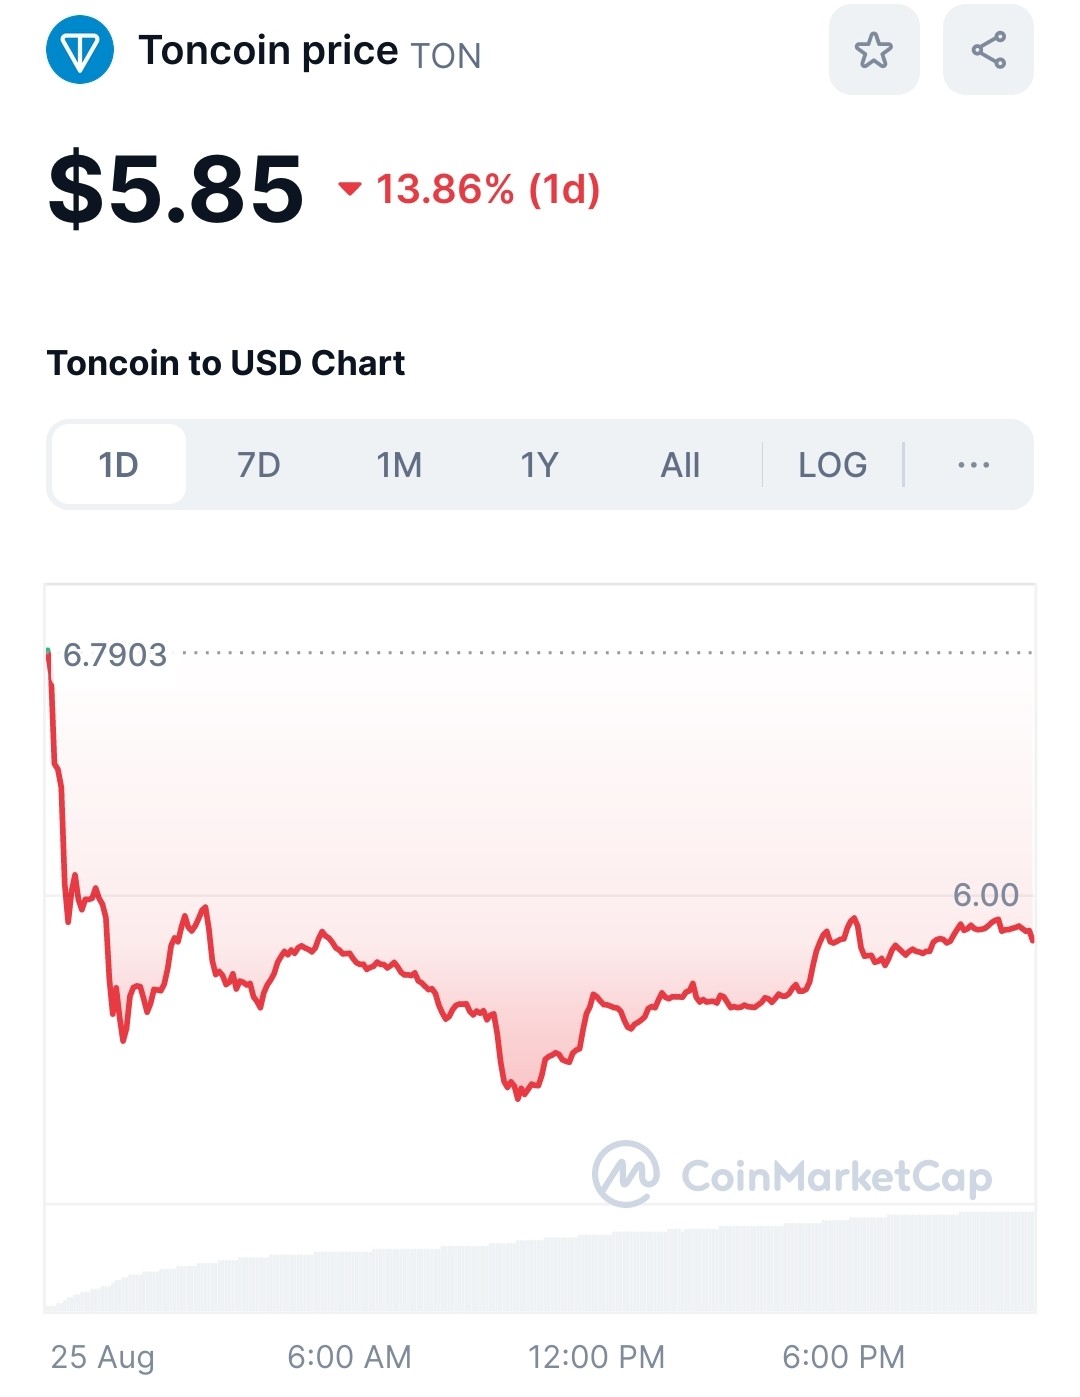This screenshot has height=1397, width=1080.
Task: Select the All time range
Action: click(680, 465)
